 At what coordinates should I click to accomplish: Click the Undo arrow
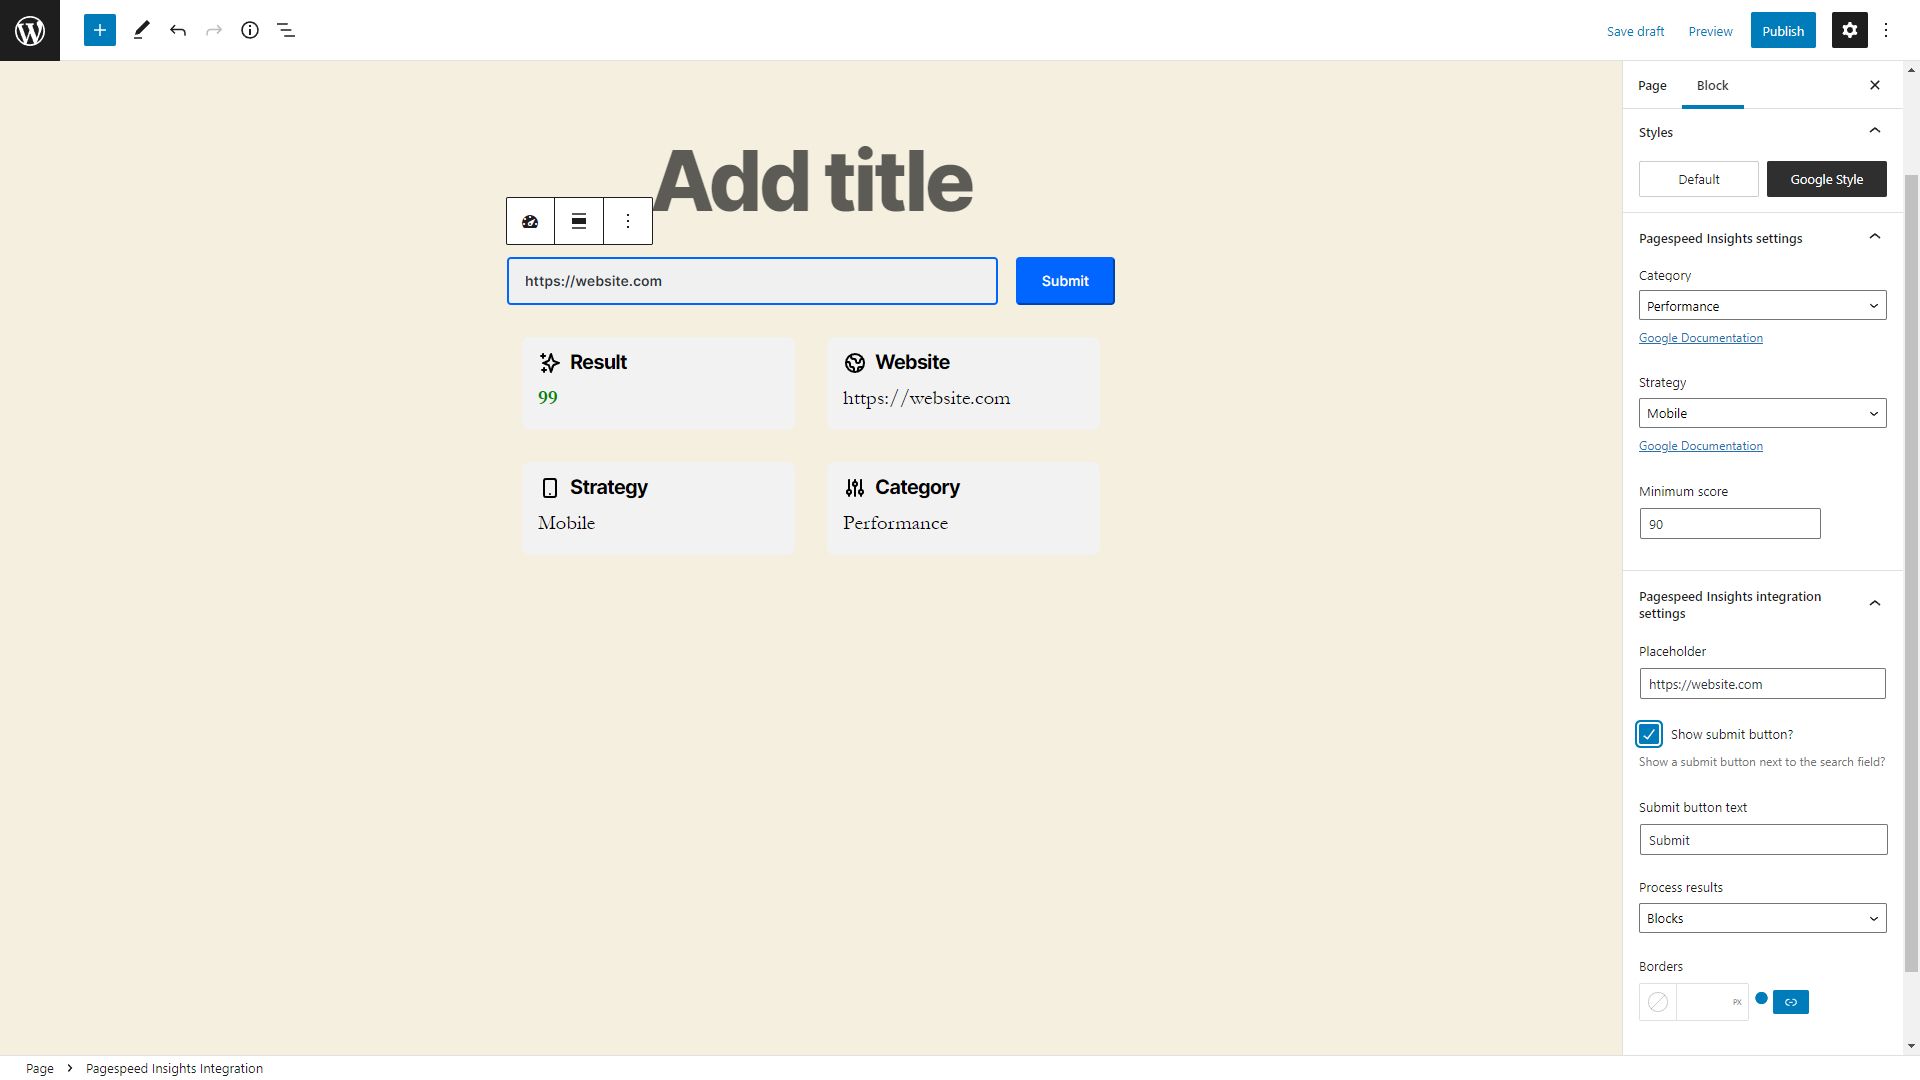[x=178, y=30]
